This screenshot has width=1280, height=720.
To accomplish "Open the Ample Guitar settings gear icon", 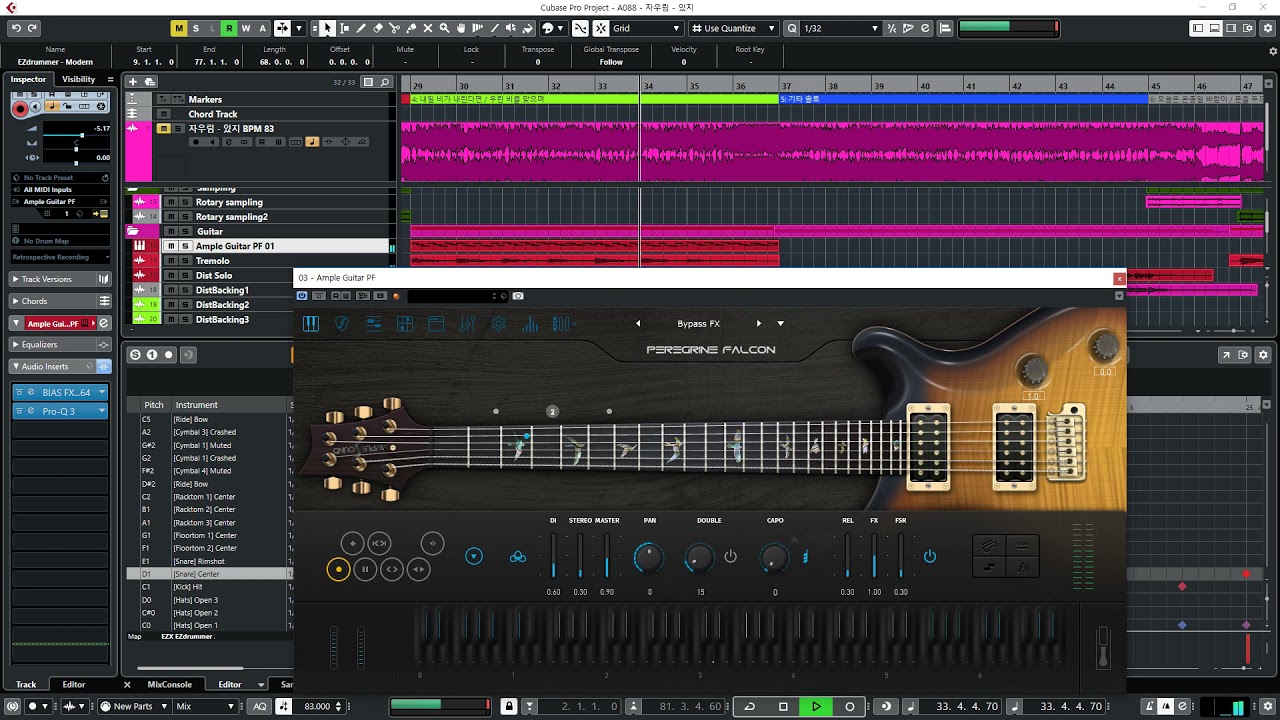I will click(498, 324).
